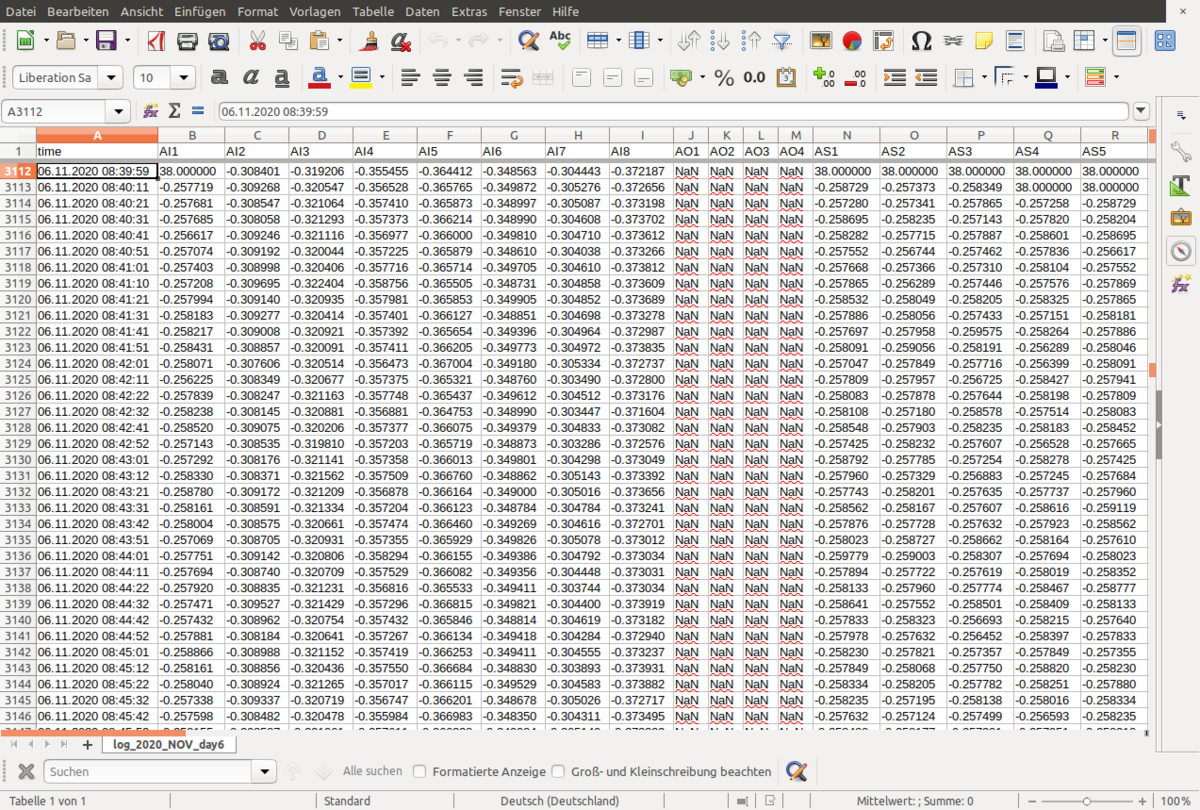Click the add new sheet plus button
Viewport: 1200px width, 810px height.
87,744
